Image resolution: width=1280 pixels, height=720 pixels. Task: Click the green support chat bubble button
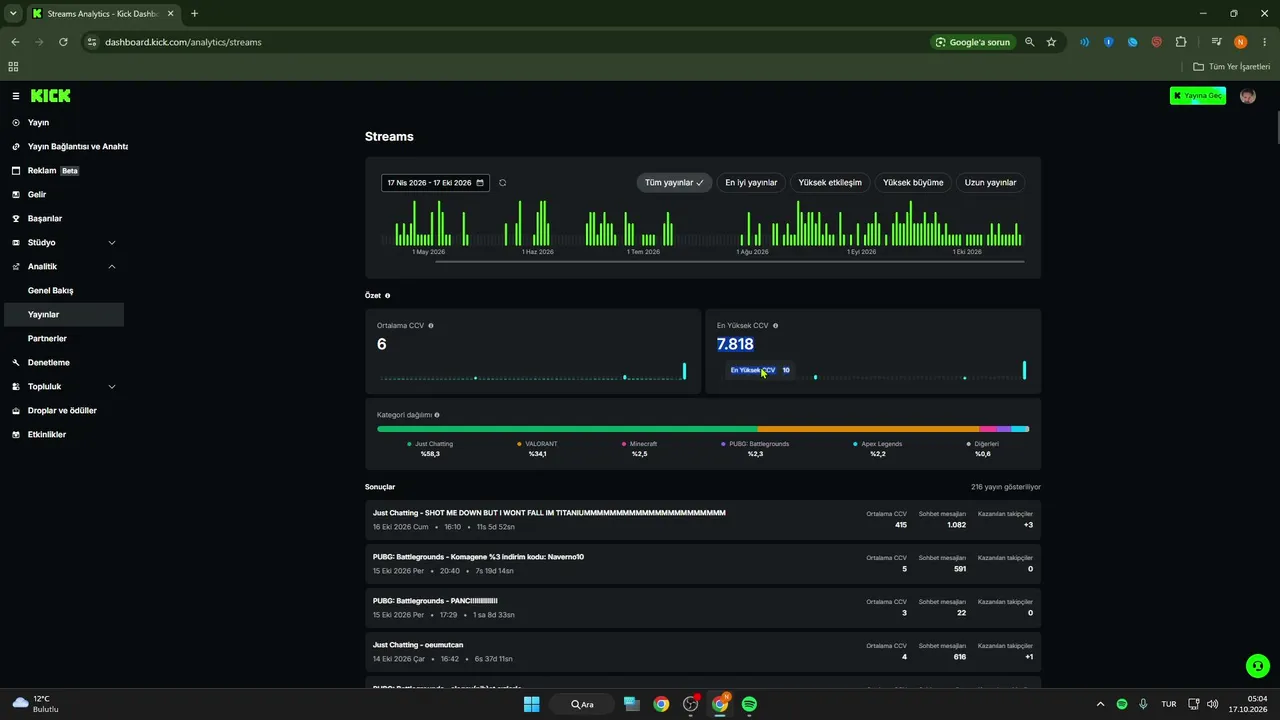pyautogui.click(x=1258, y=665)
